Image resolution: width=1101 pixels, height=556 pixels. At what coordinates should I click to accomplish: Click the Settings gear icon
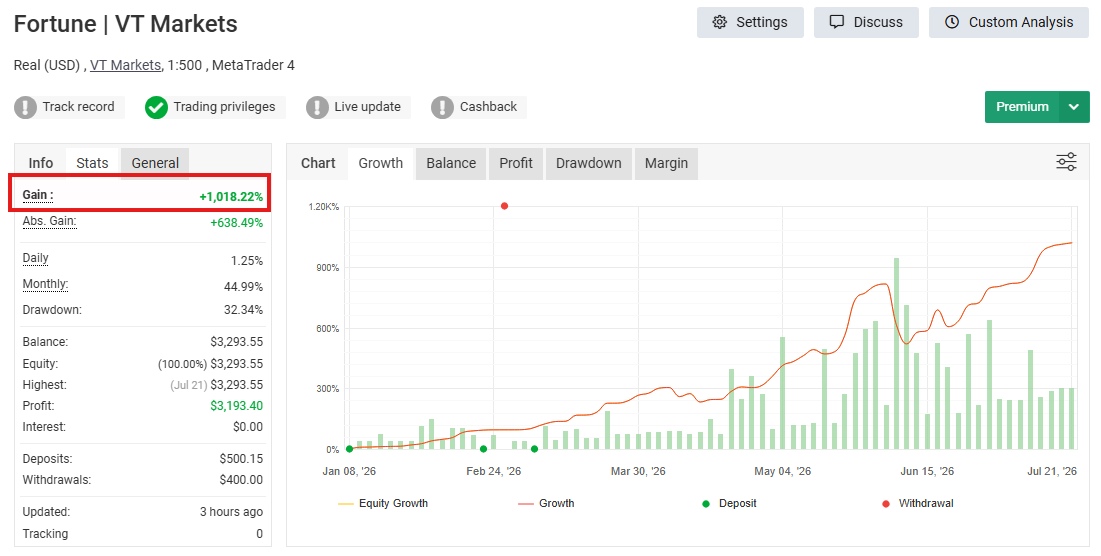click(x=719, y=22)
